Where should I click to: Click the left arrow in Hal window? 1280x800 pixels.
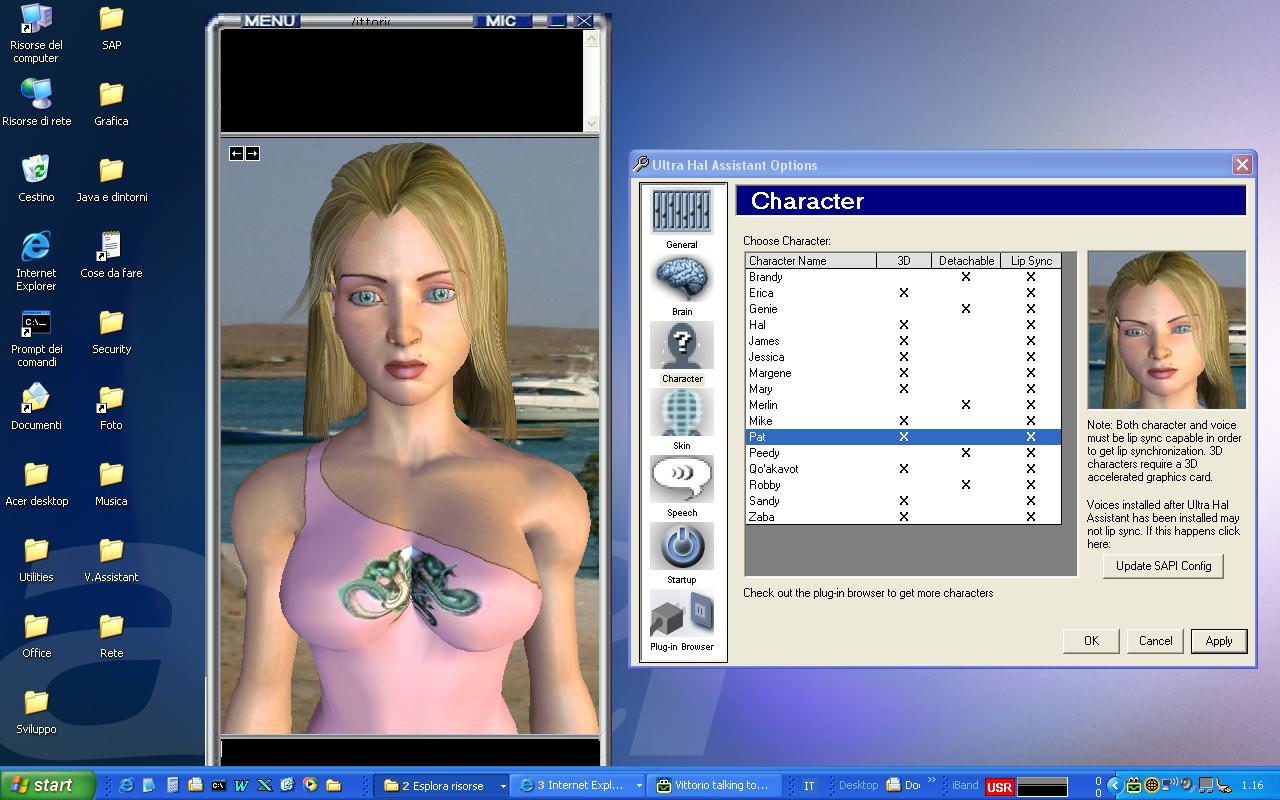(236, 153)
